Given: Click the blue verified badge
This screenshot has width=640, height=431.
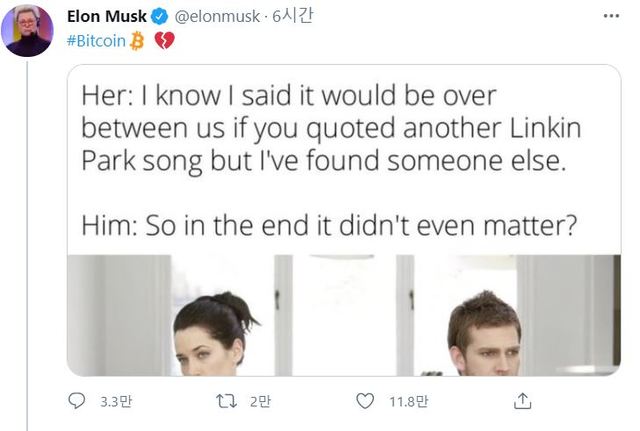Looking at the screenshot, I should coord(156,17).
